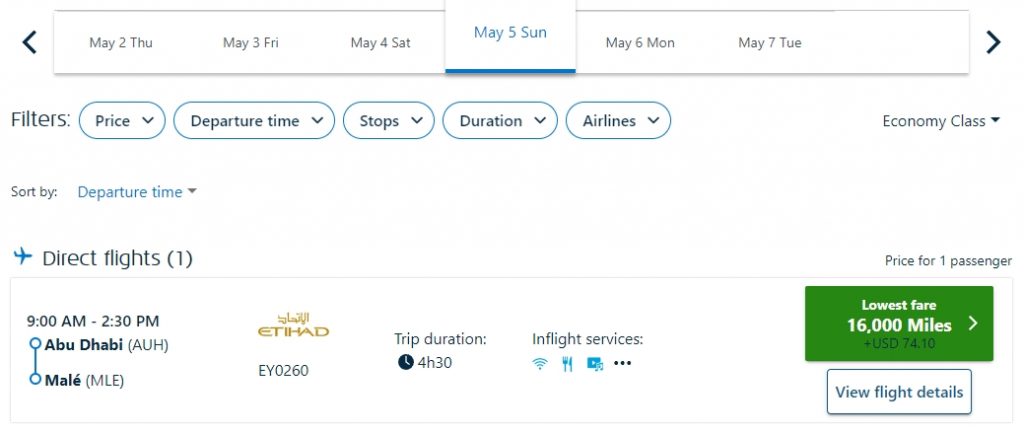Click the Etihad airline logo
The image size is (1024, 433).
point(293,325)
